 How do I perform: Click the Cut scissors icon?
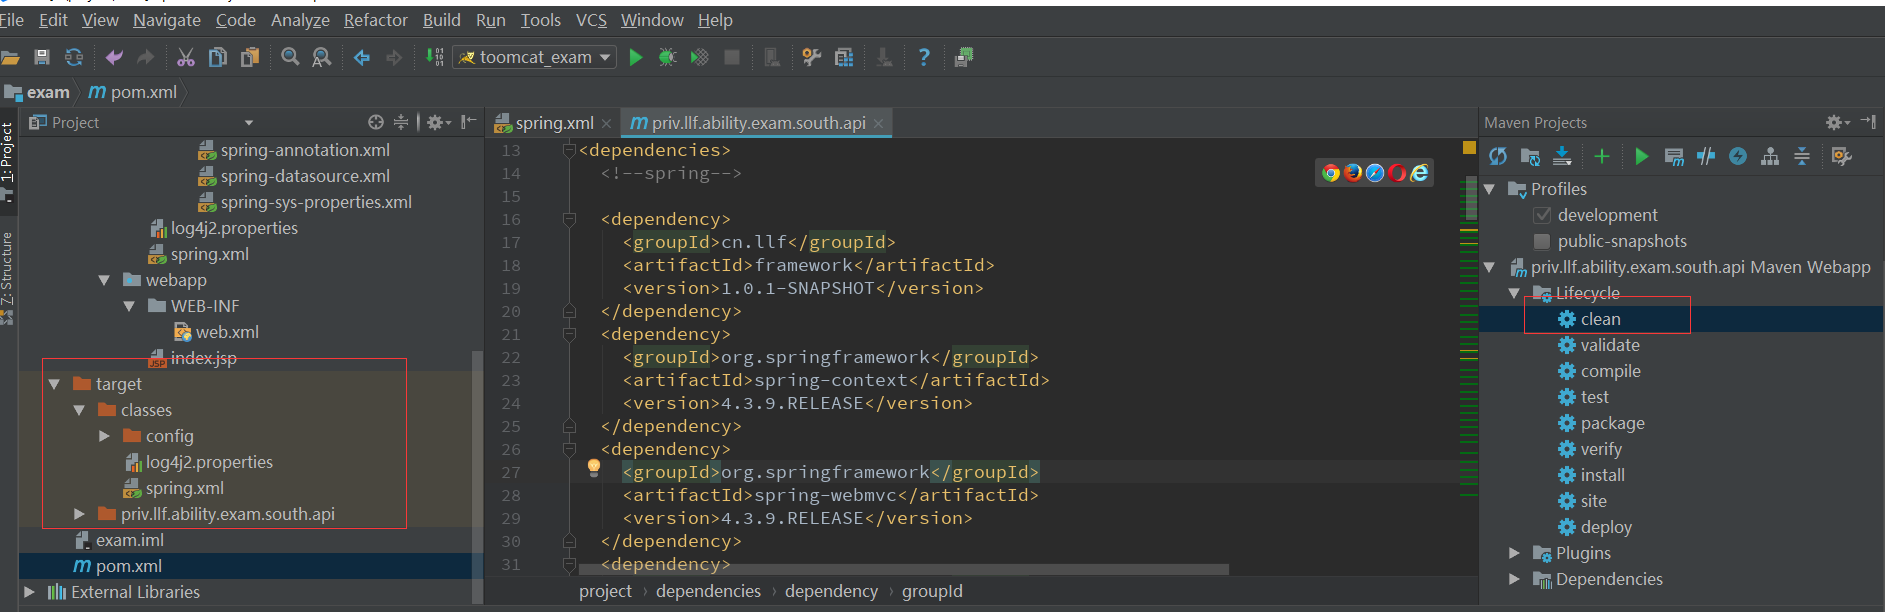click(x=186, y=58)
